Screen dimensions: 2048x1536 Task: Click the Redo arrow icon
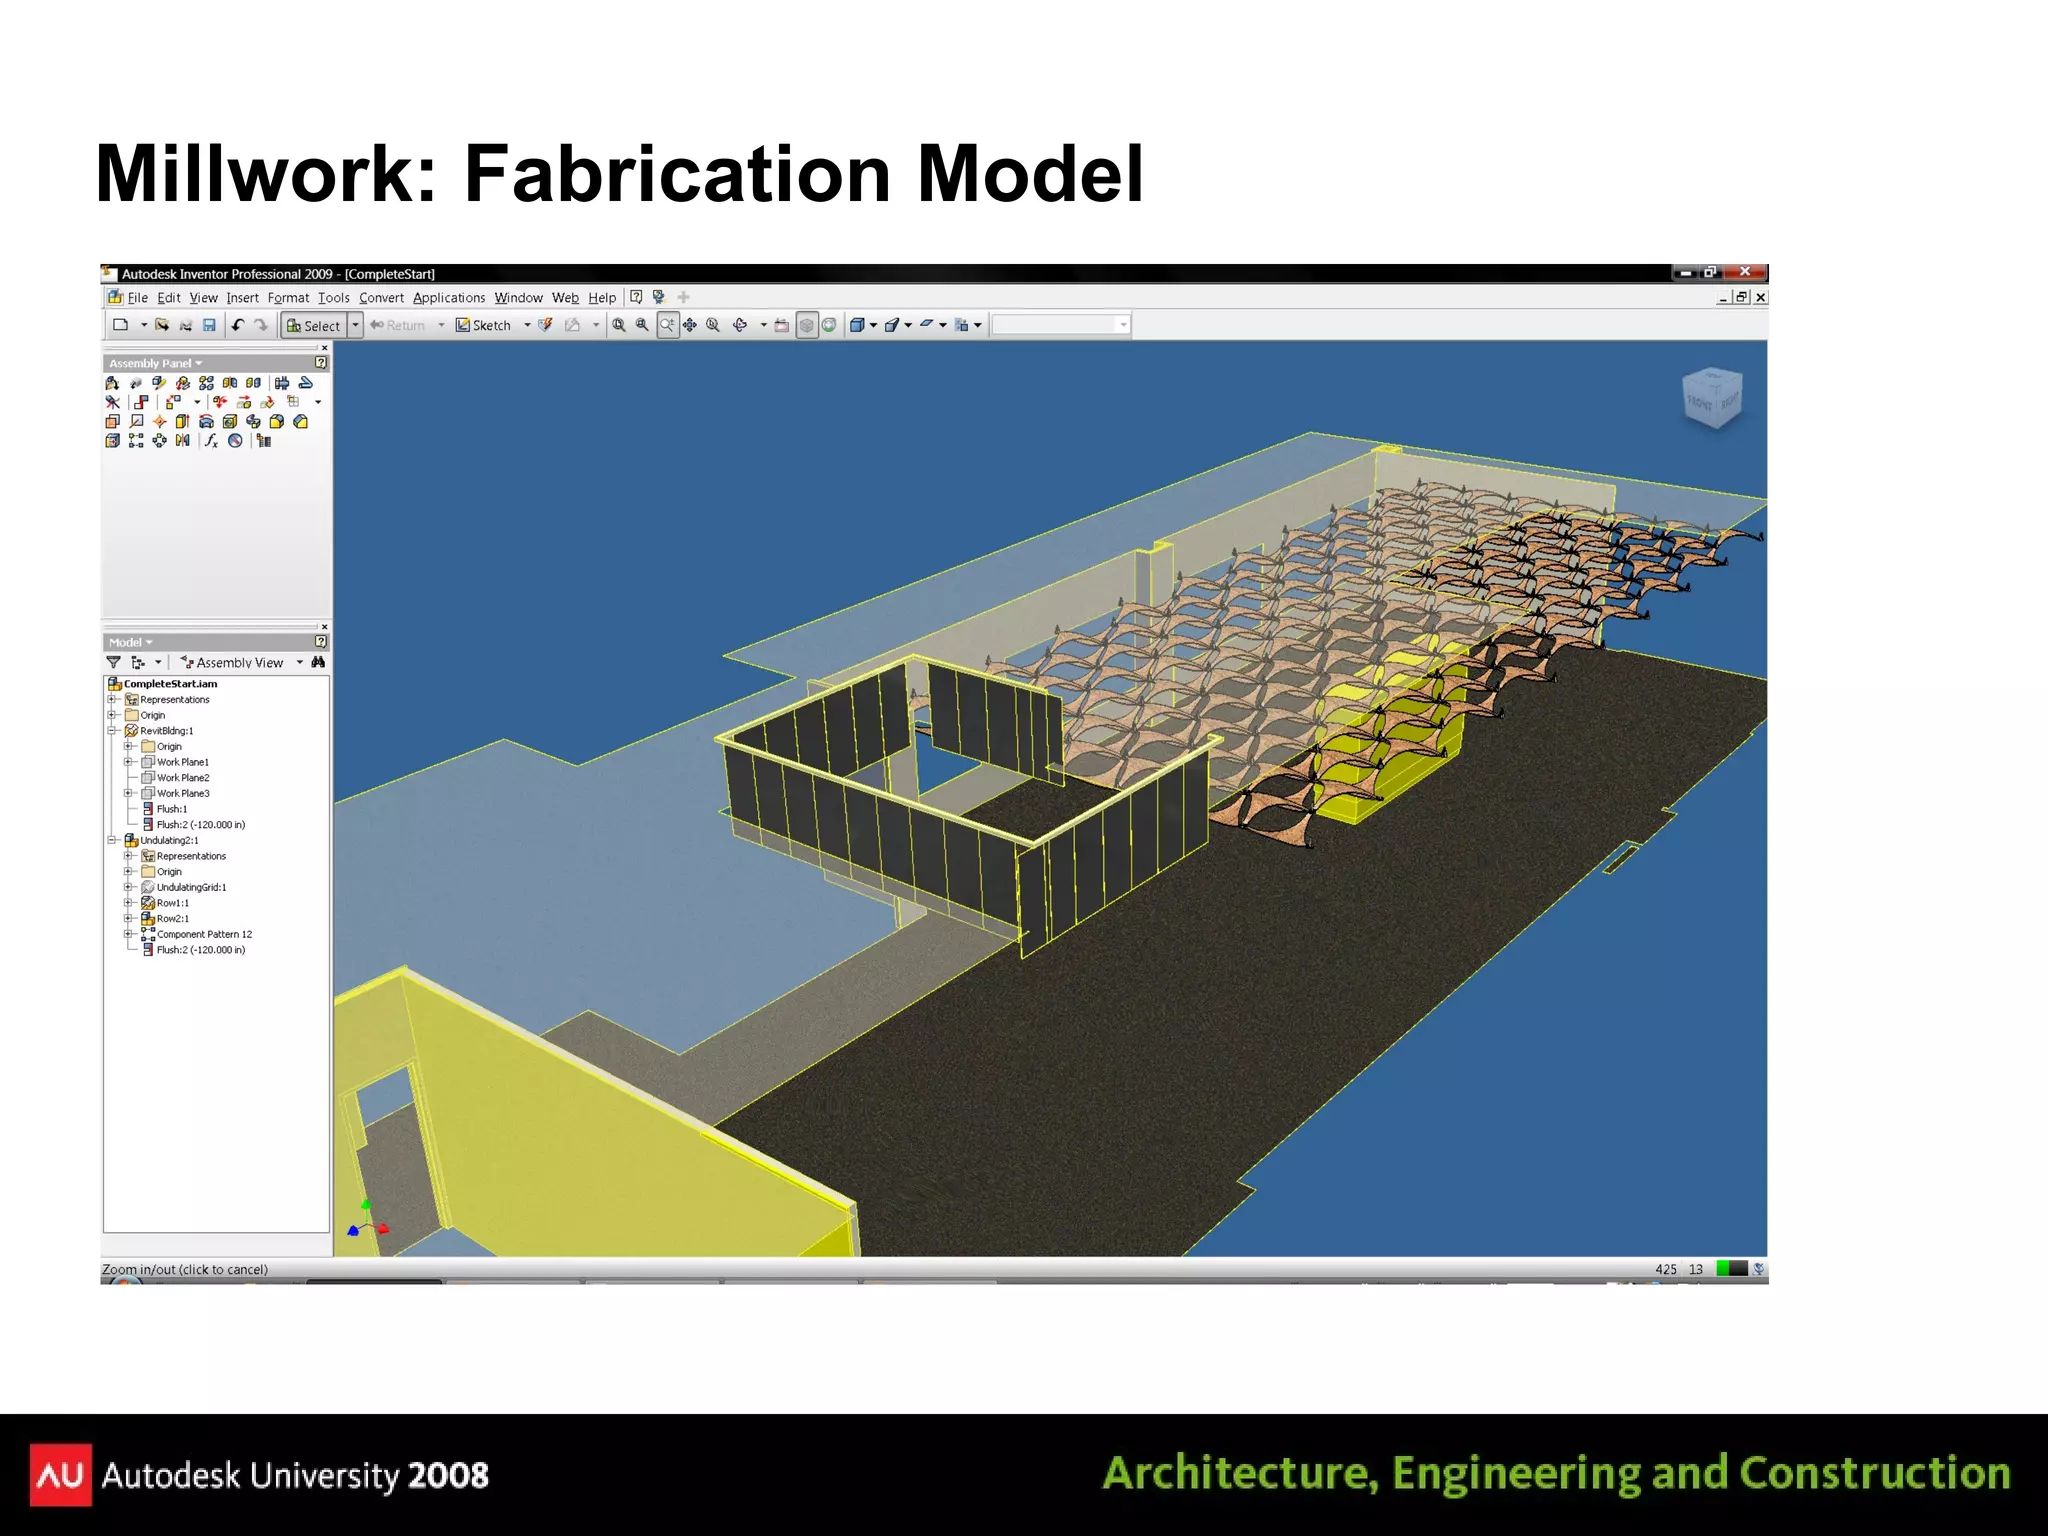[x=261, y=325]
